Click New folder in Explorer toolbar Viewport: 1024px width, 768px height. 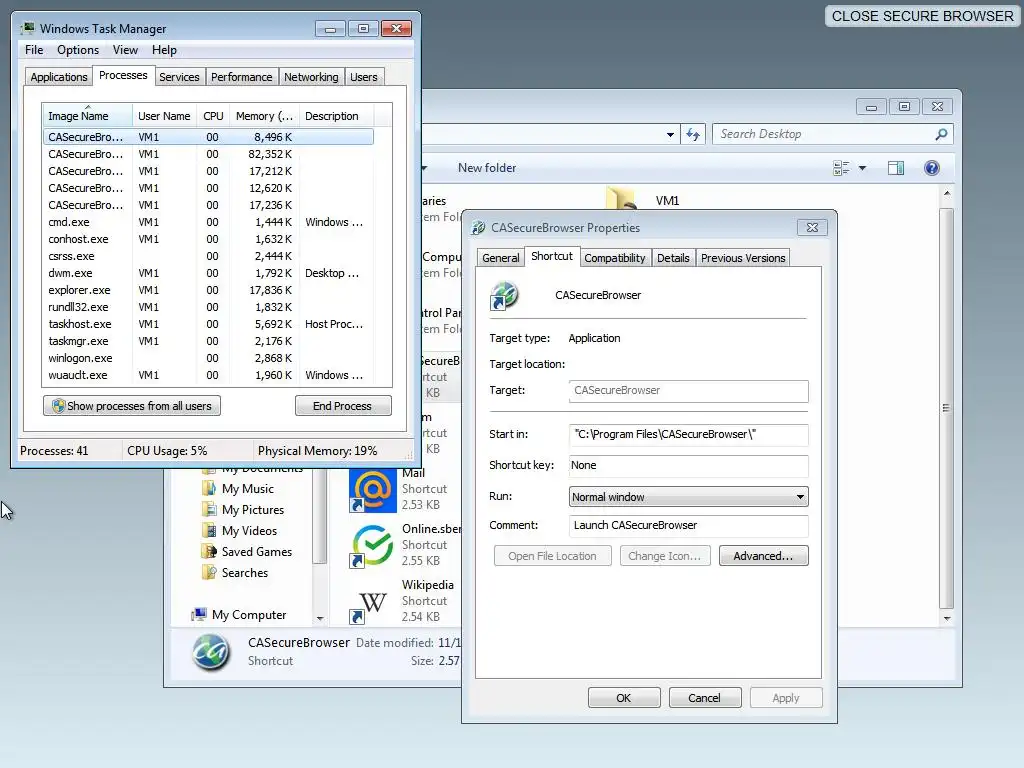coord(487,168)
